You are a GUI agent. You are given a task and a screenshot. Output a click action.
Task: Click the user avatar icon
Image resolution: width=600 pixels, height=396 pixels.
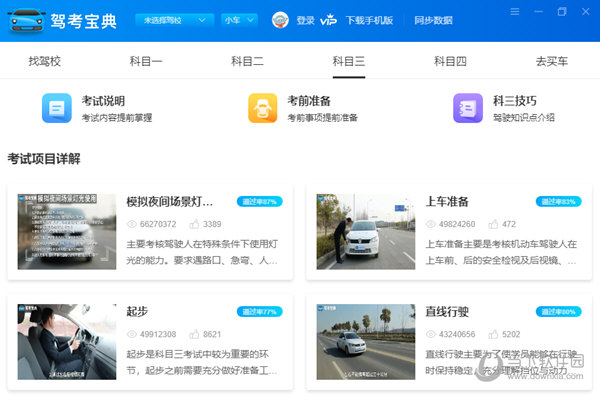click(280, 20)
